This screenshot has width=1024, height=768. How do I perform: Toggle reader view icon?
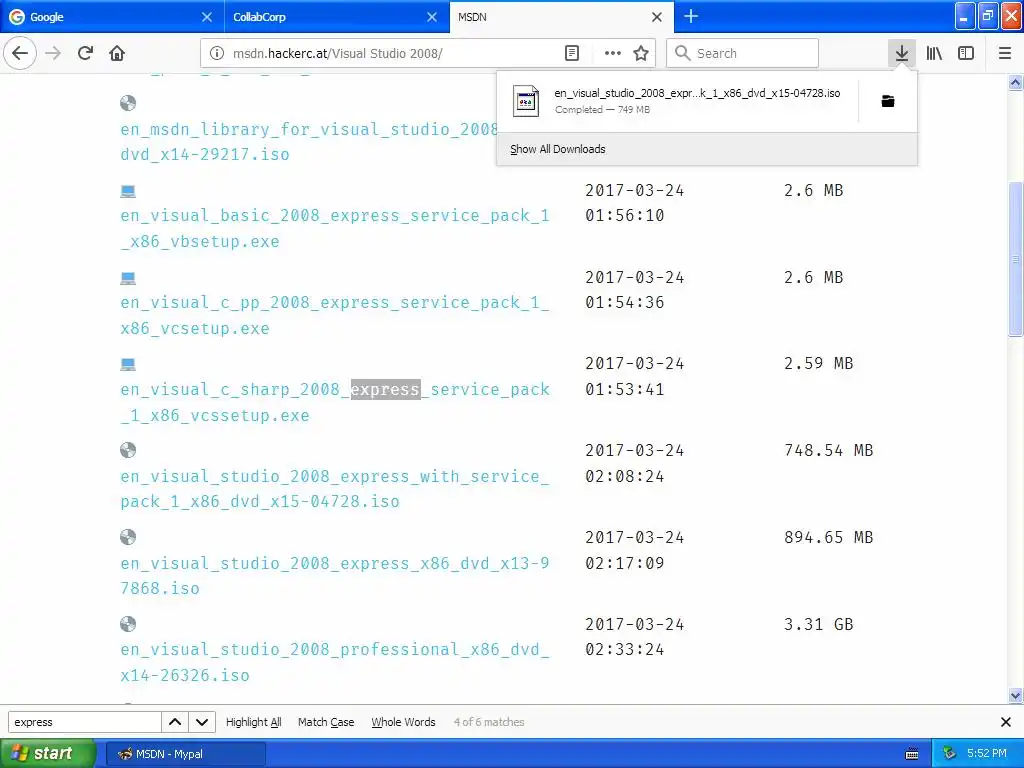pyautogui.click(x=571, y=53)
